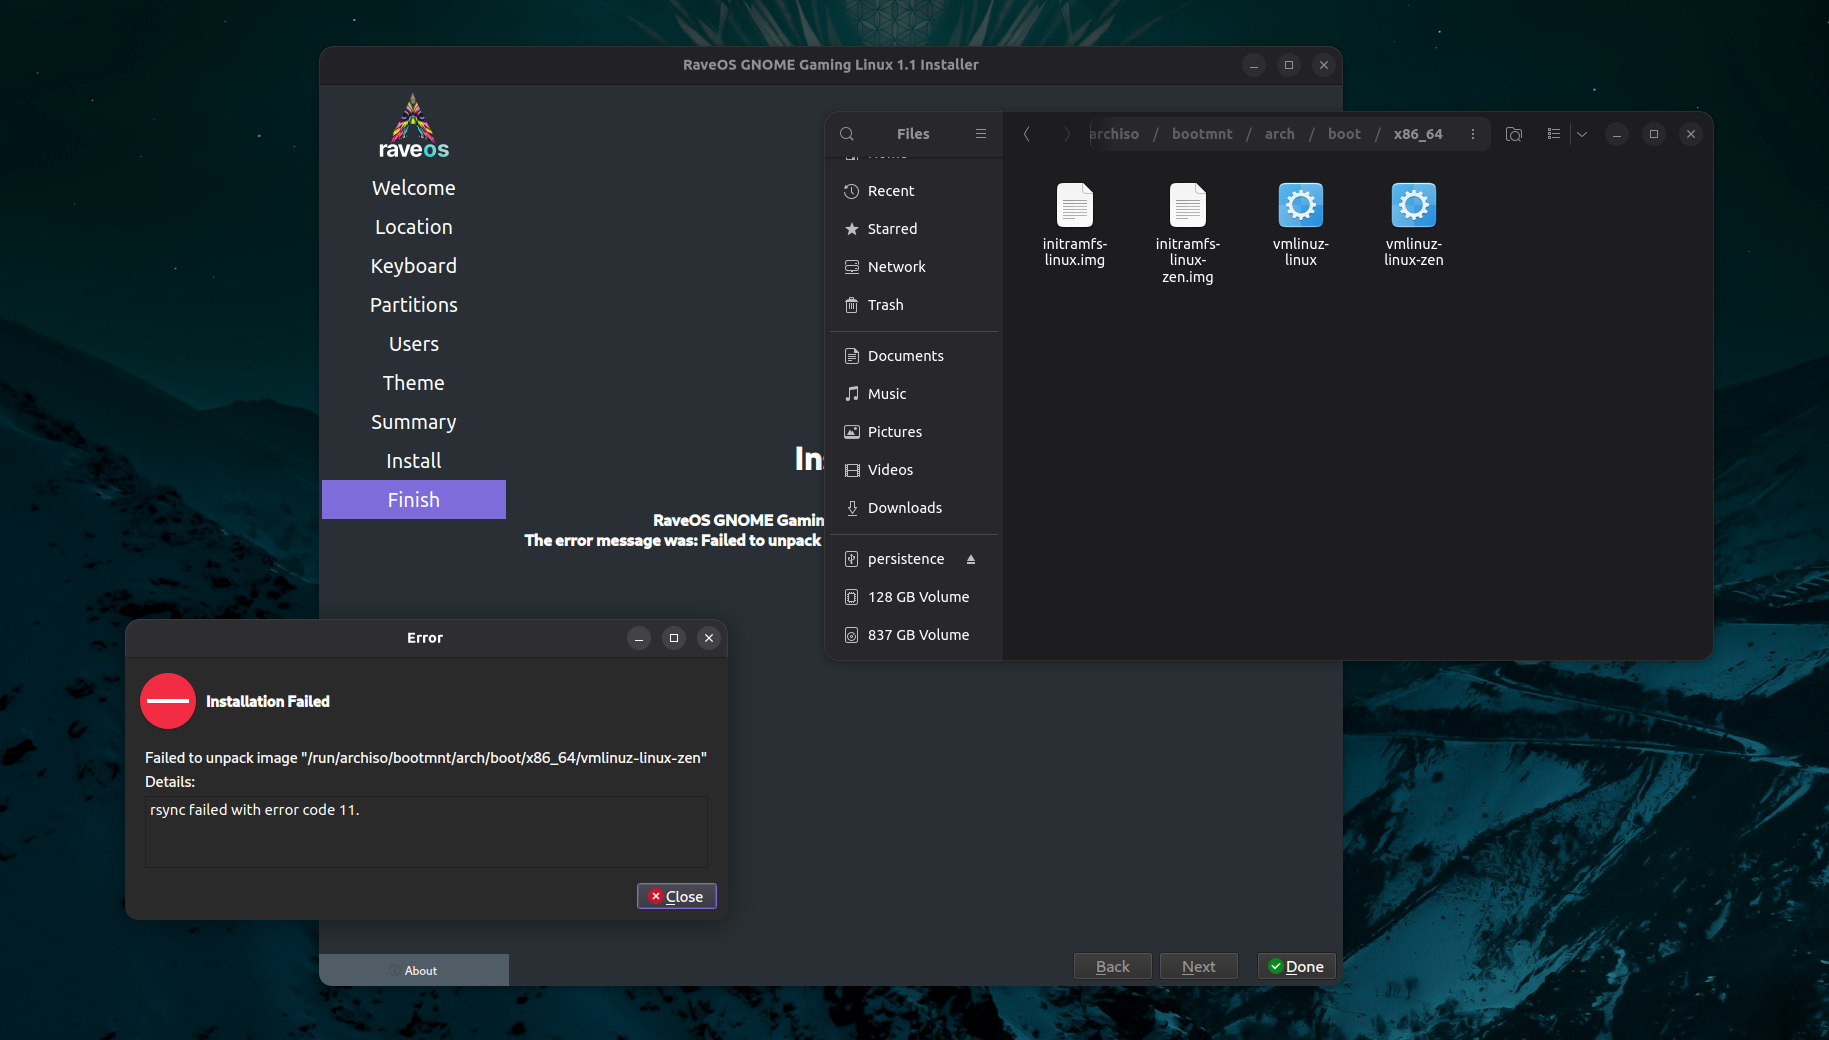
Task: Toggle list view in Files
Action: pos(1553,134)
